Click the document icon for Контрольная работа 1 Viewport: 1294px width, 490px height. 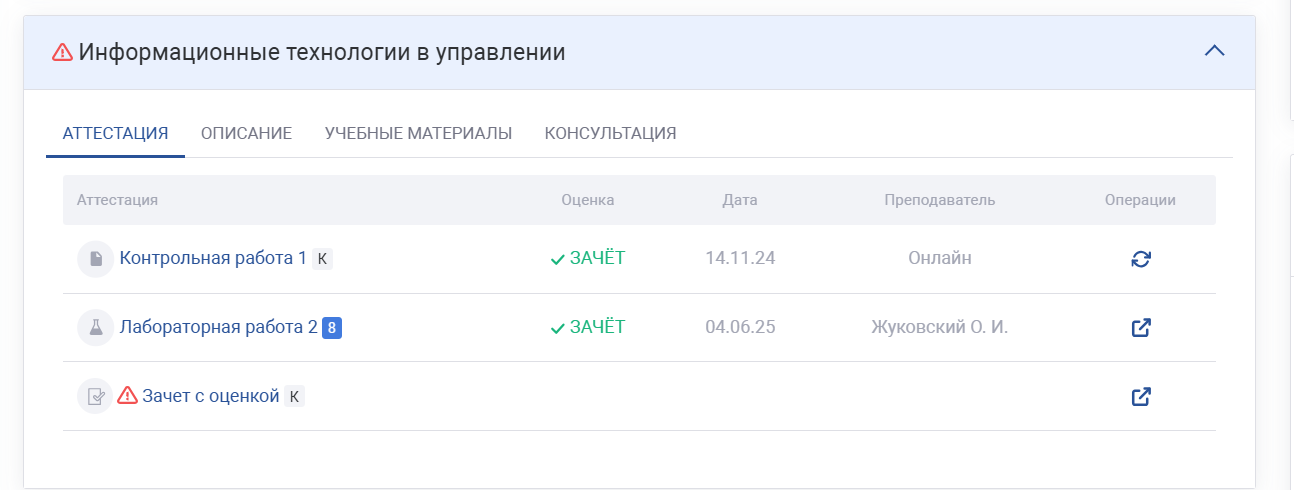tap(95, 259)
